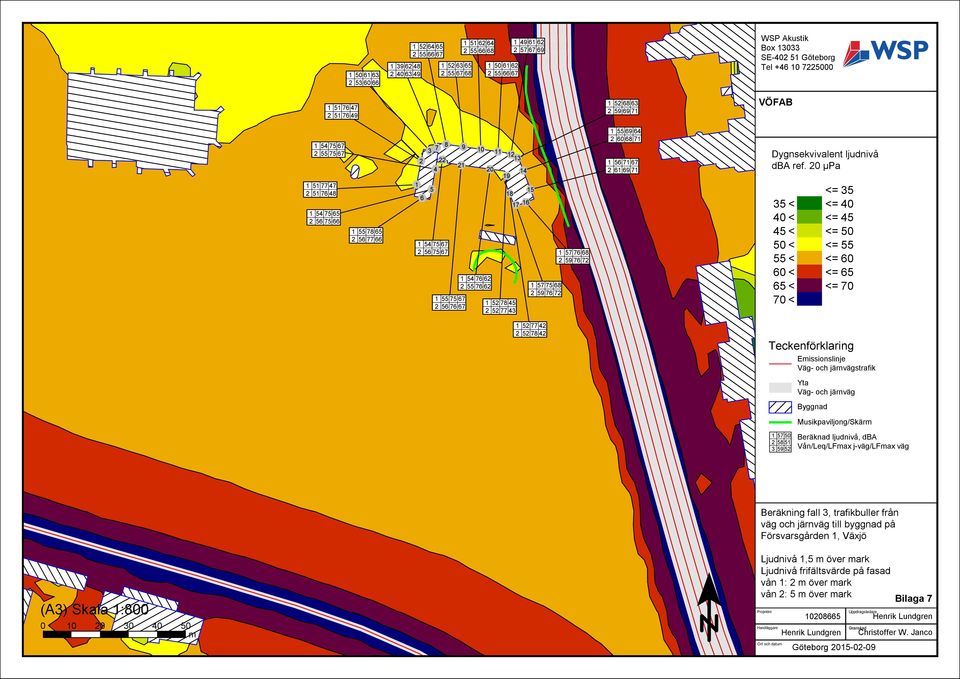Select the green 40–45 dBA swatch

810,217
